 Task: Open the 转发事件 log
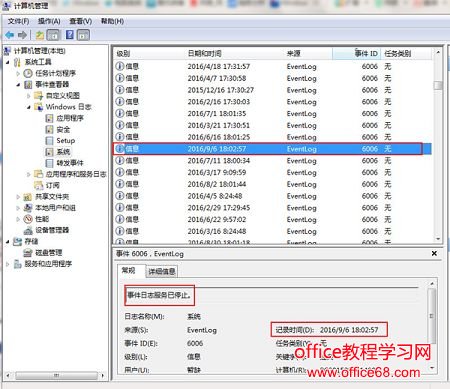point(70,163)
